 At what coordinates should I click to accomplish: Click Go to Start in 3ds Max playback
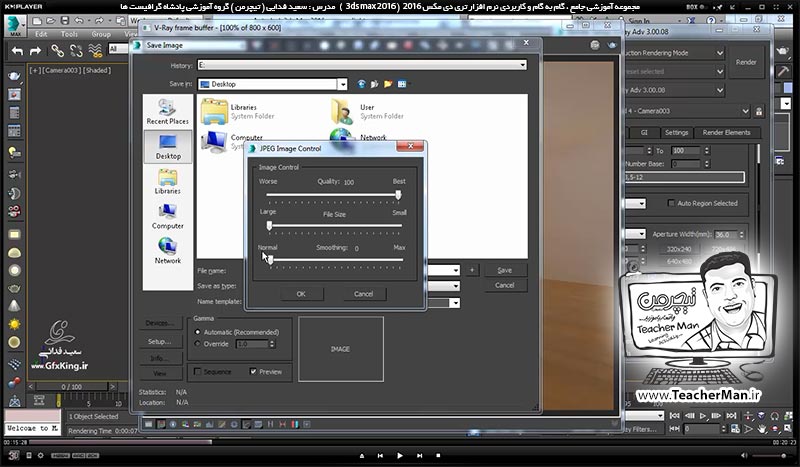pyautogui.click(x=674, y=416)
